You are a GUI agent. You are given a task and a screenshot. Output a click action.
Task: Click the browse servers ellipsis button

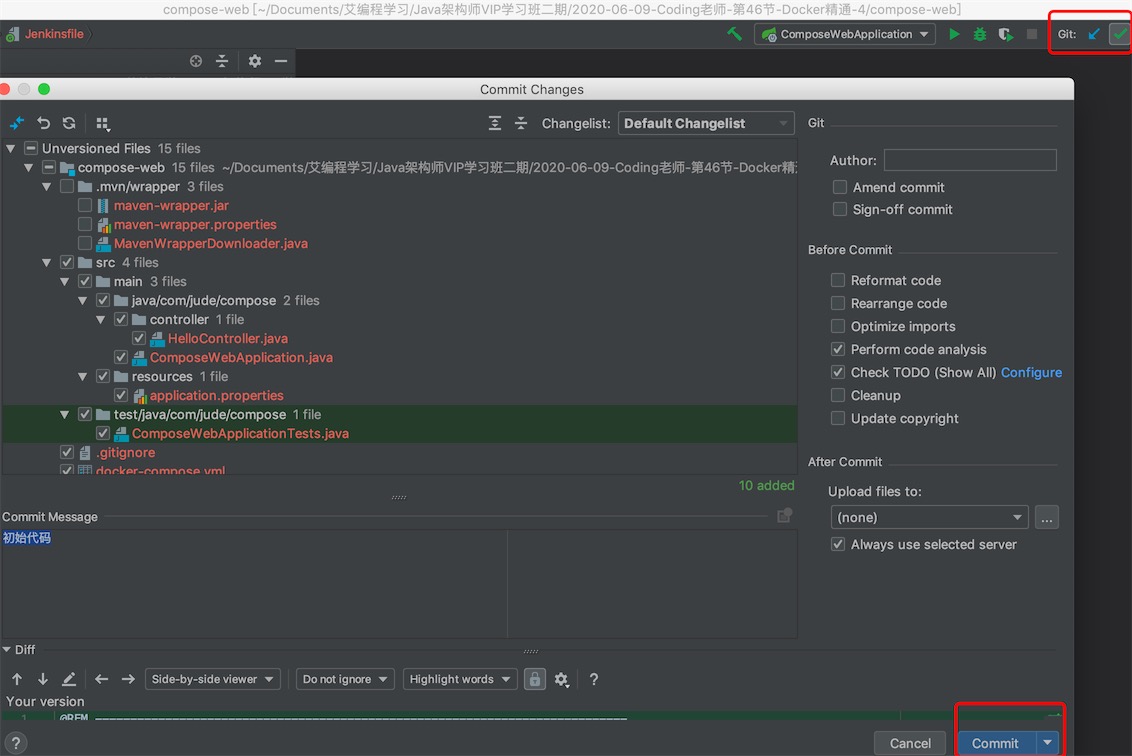(1047, 518)
